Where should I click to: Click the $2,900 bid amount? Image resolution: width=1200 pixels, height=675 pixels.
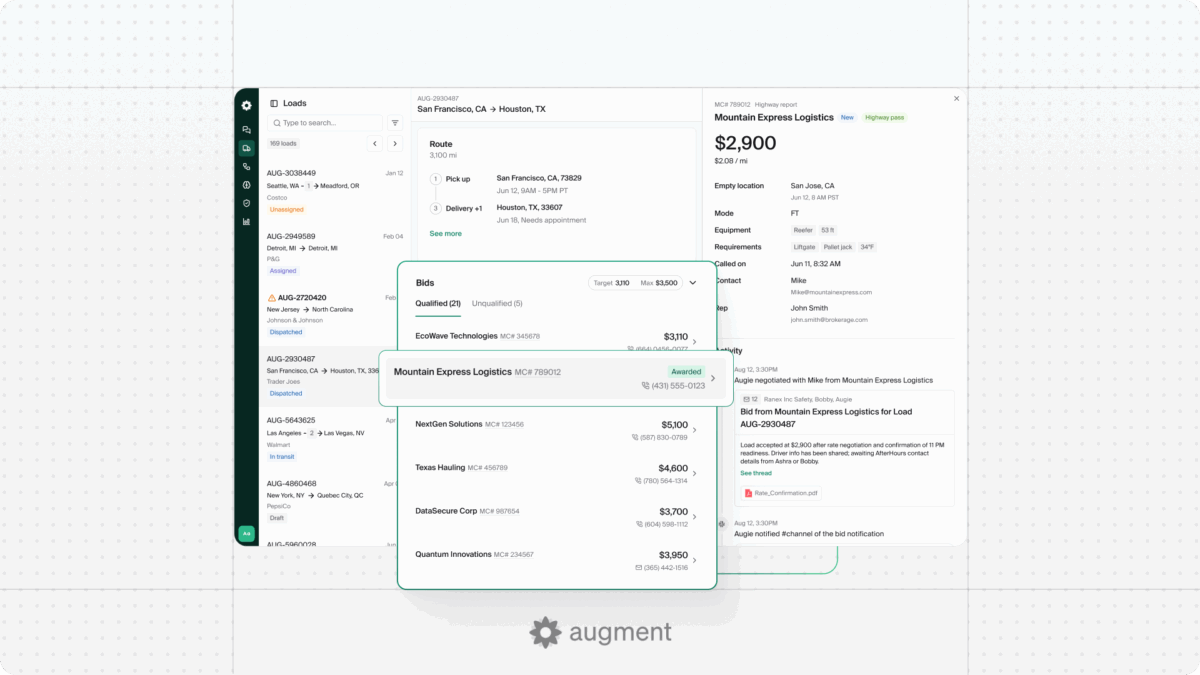(x=745, y=143)
